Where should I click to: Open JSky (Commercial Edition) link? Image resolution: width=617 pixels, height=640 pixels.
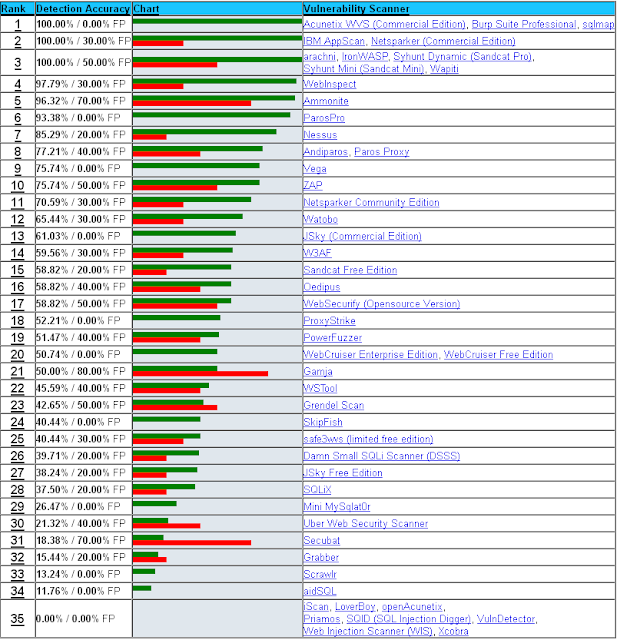[362, 236]
